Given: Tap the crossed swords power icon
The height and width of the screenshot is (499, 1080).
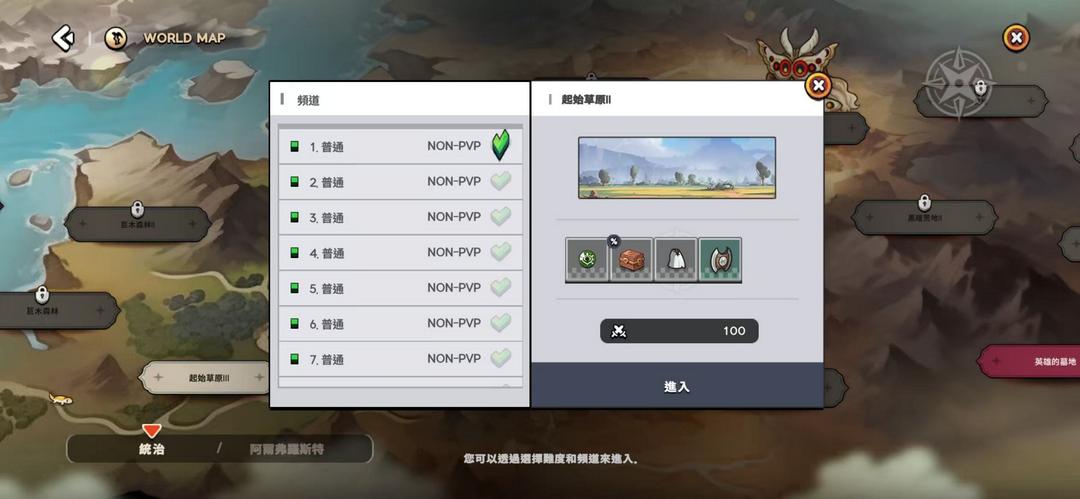Looking at the screenshot, I should [x=619, y=332].
